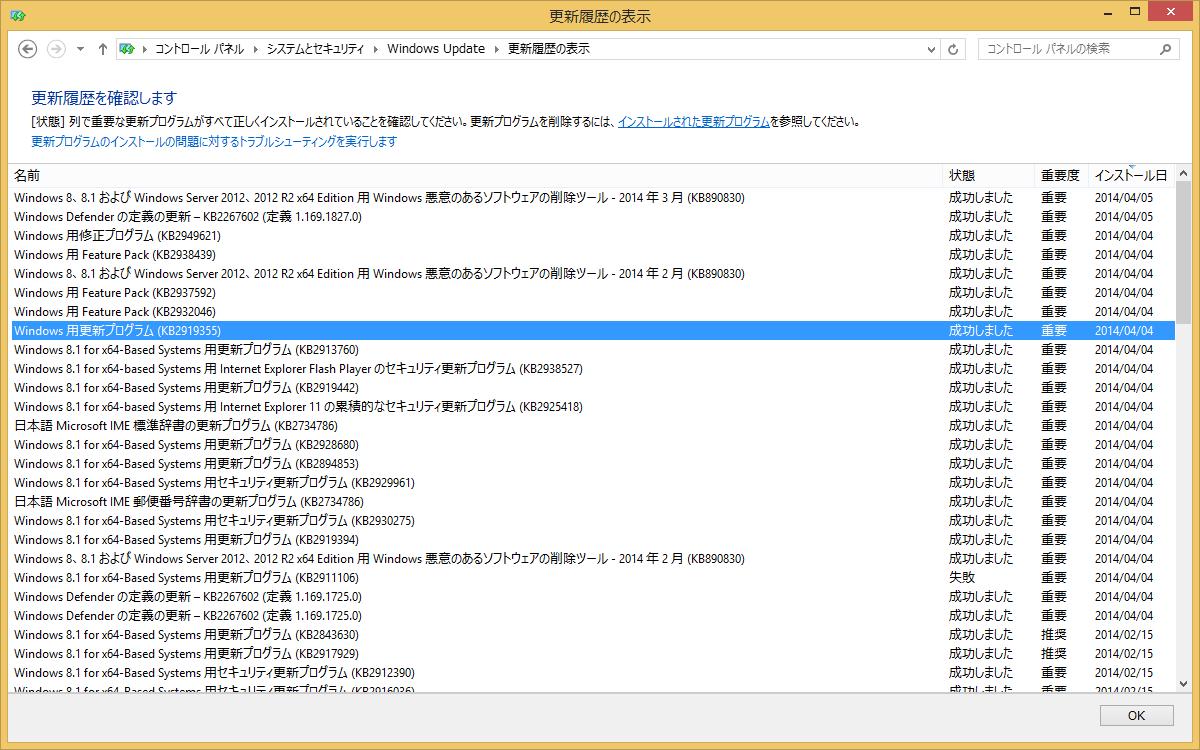Select update row KB2894853
1200x750 pixels.
pyautogui.click(x=593, y=464)
